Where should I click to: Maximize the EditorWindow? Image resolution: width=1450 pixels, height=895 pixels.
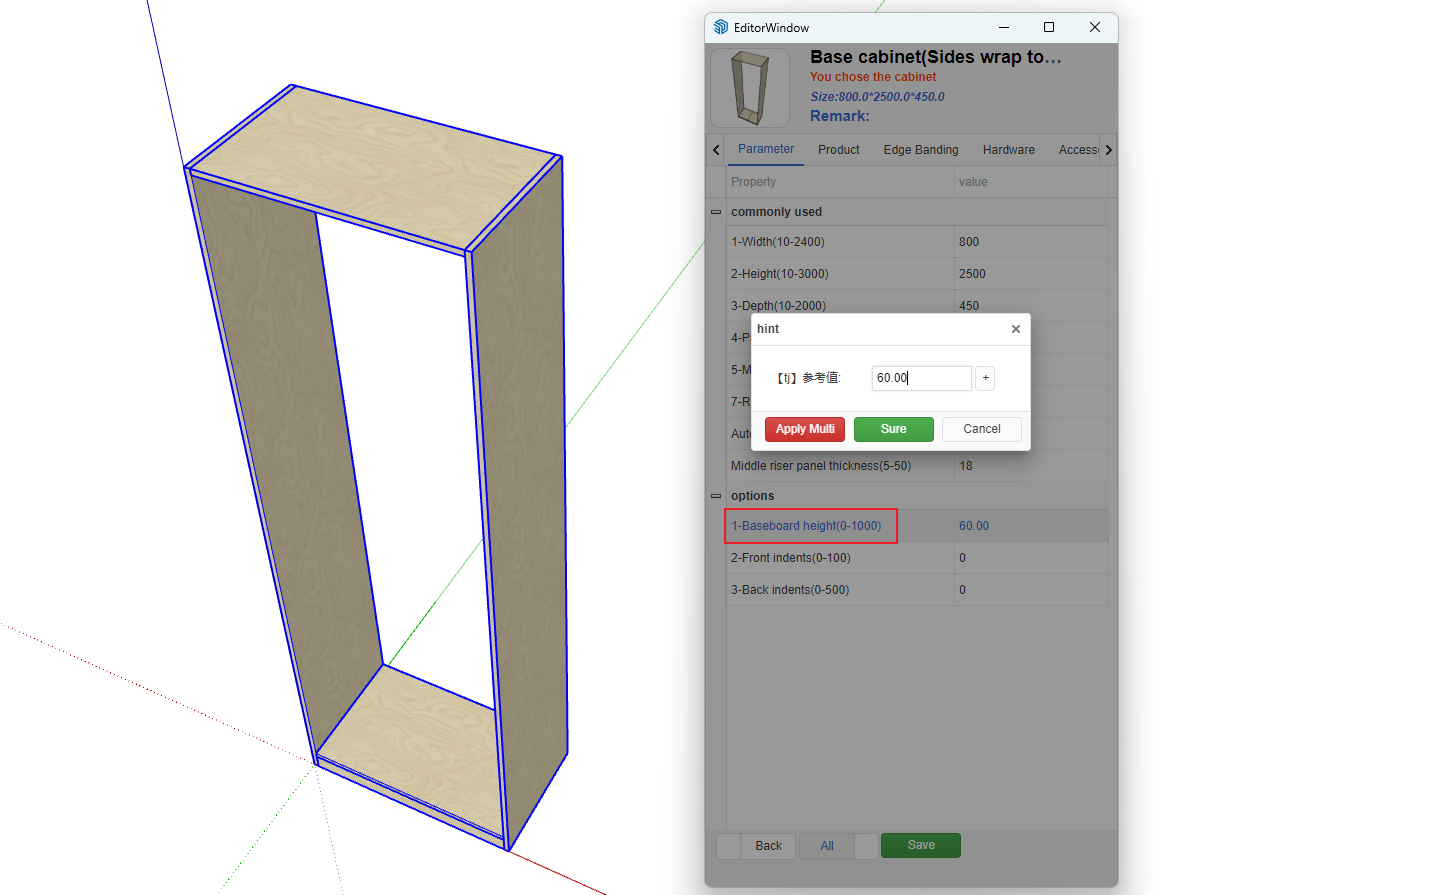point(1049,27)
